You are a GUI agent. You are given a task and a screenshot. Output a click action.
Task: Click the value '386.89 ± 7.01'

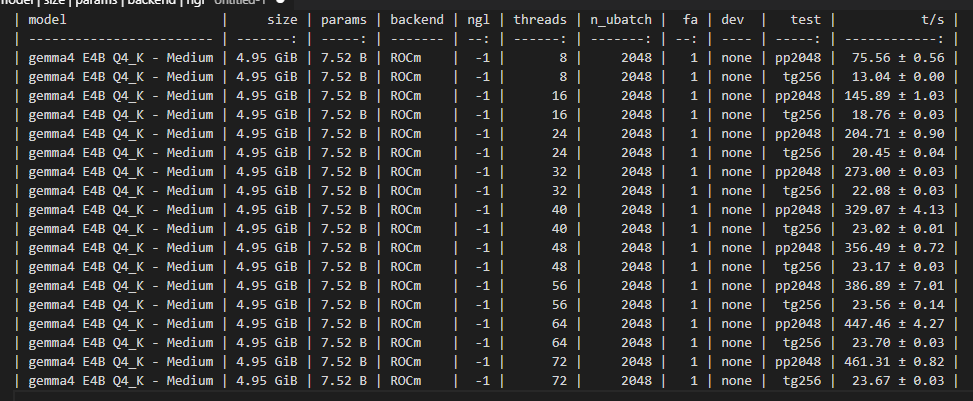click(894, 286)
